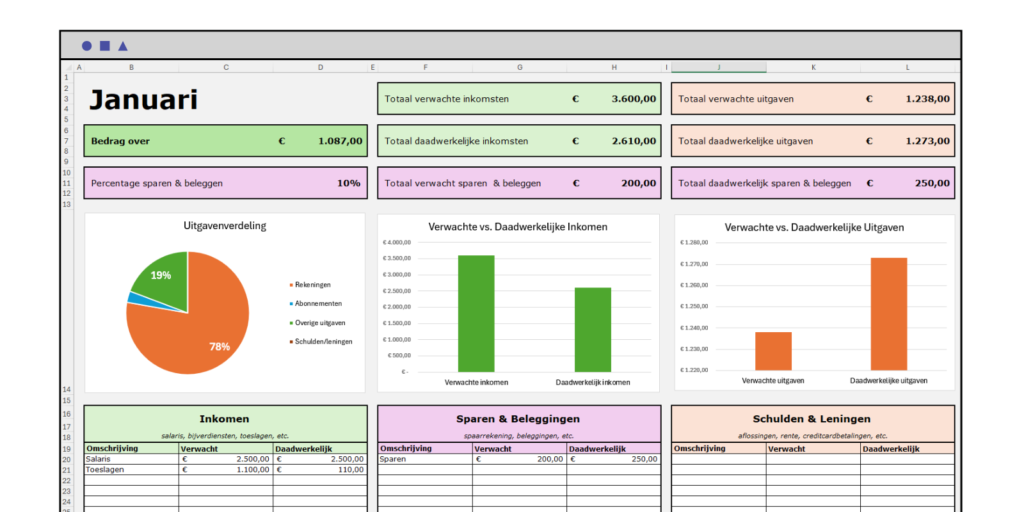Select Totaal verwachte uitgaven label
The image size is (1024, 512).
[736, 99]
